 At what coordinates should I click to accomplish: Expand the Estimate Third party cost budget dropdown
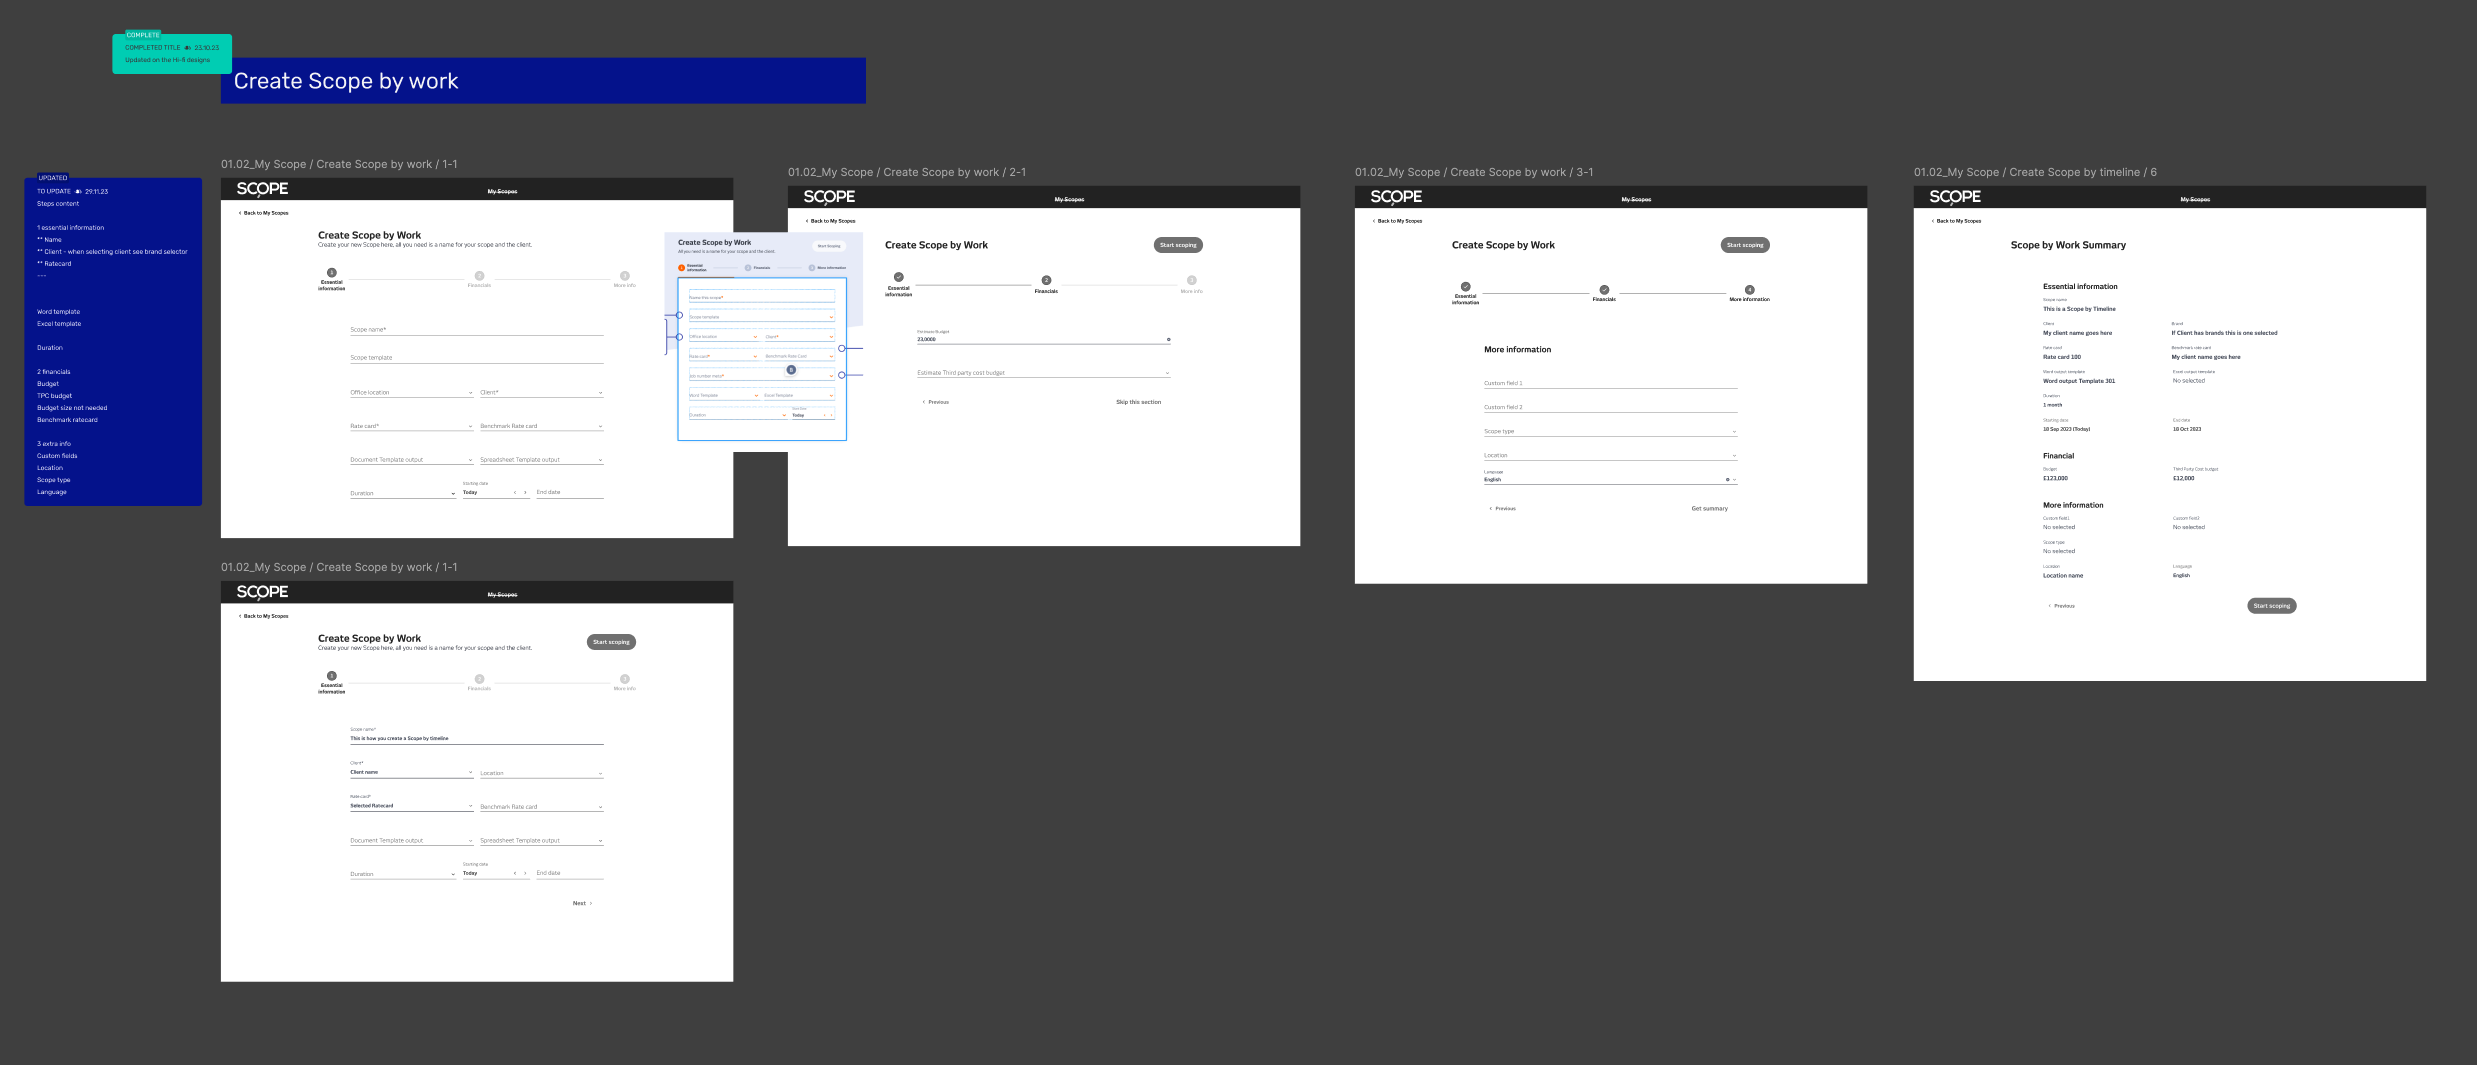point(1043,373)
